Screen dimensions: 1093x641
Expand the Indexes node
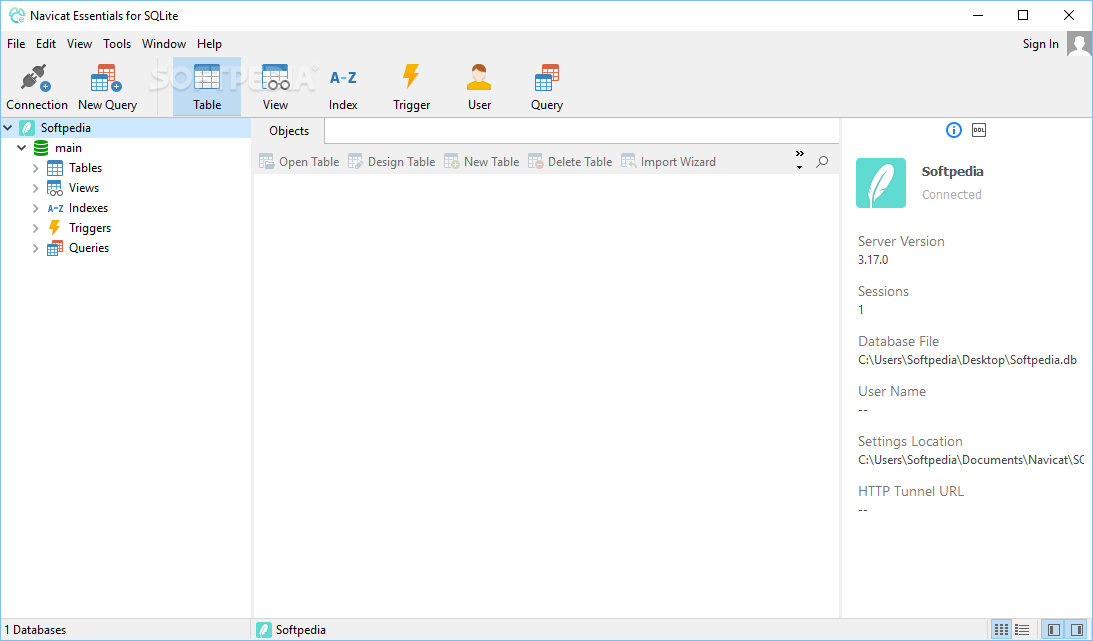(36, 208)
